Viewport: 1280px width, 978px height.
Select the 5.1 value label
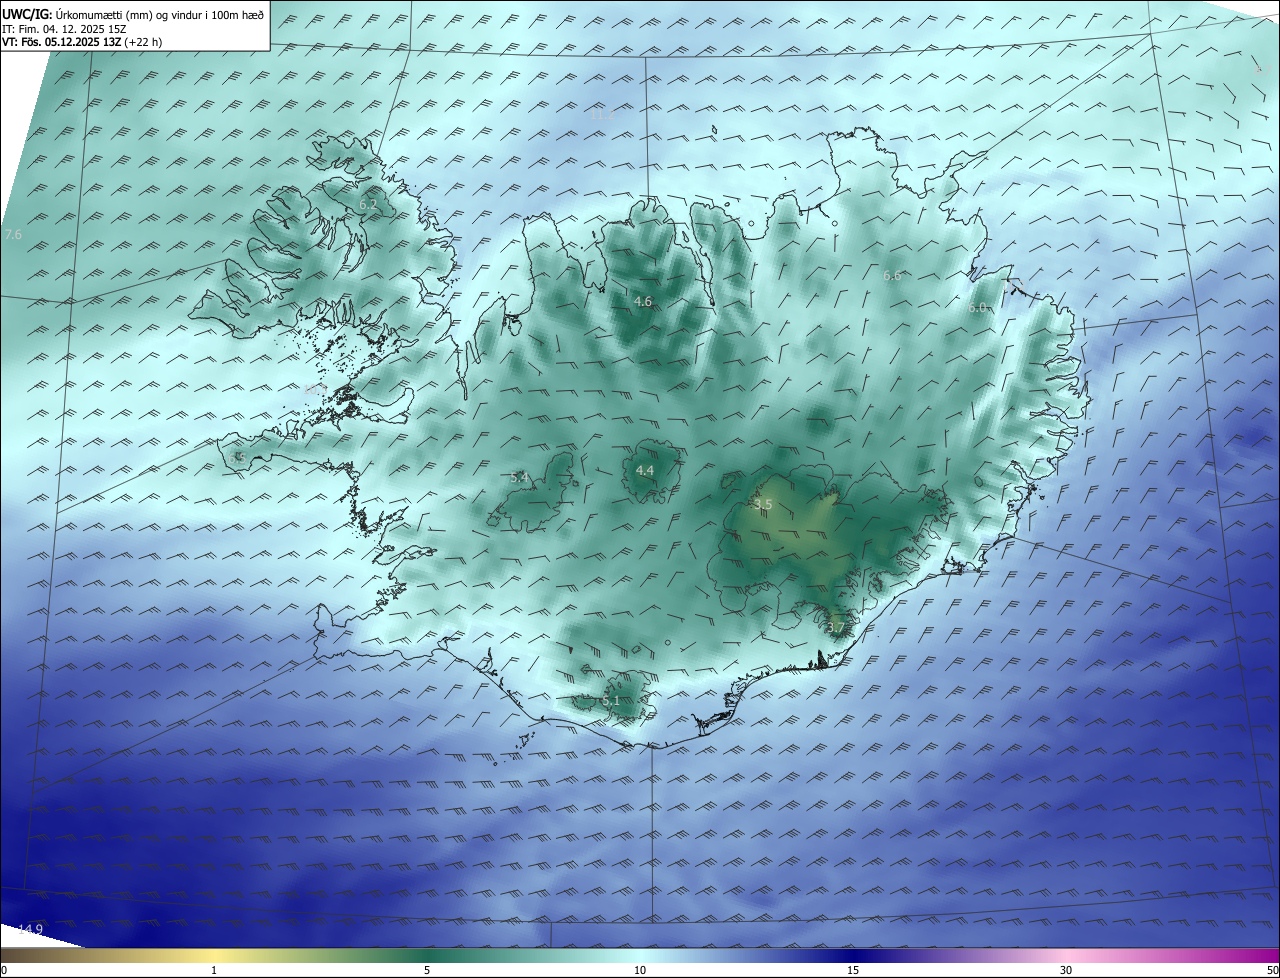click(x=611, y=701)
